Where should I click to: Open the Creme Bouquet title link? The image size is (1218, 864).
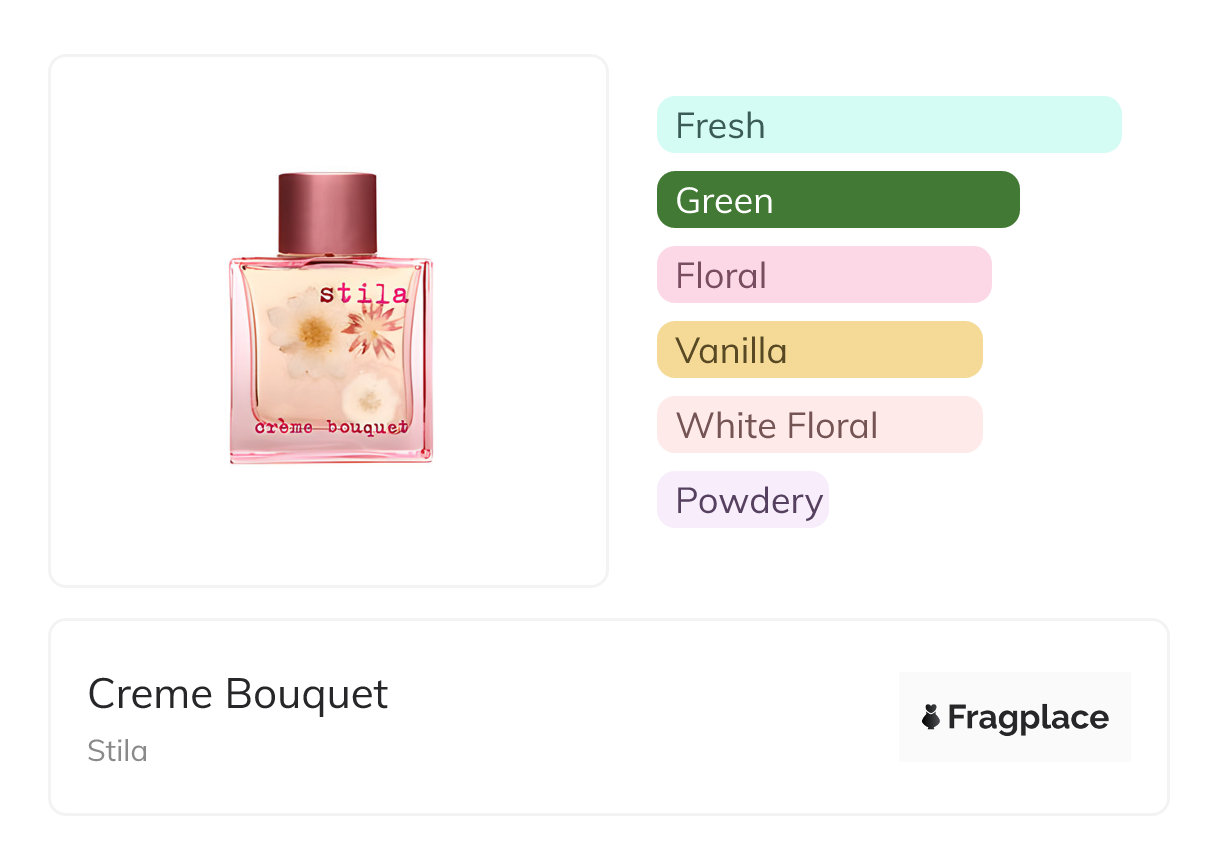[x=238, y=694]
